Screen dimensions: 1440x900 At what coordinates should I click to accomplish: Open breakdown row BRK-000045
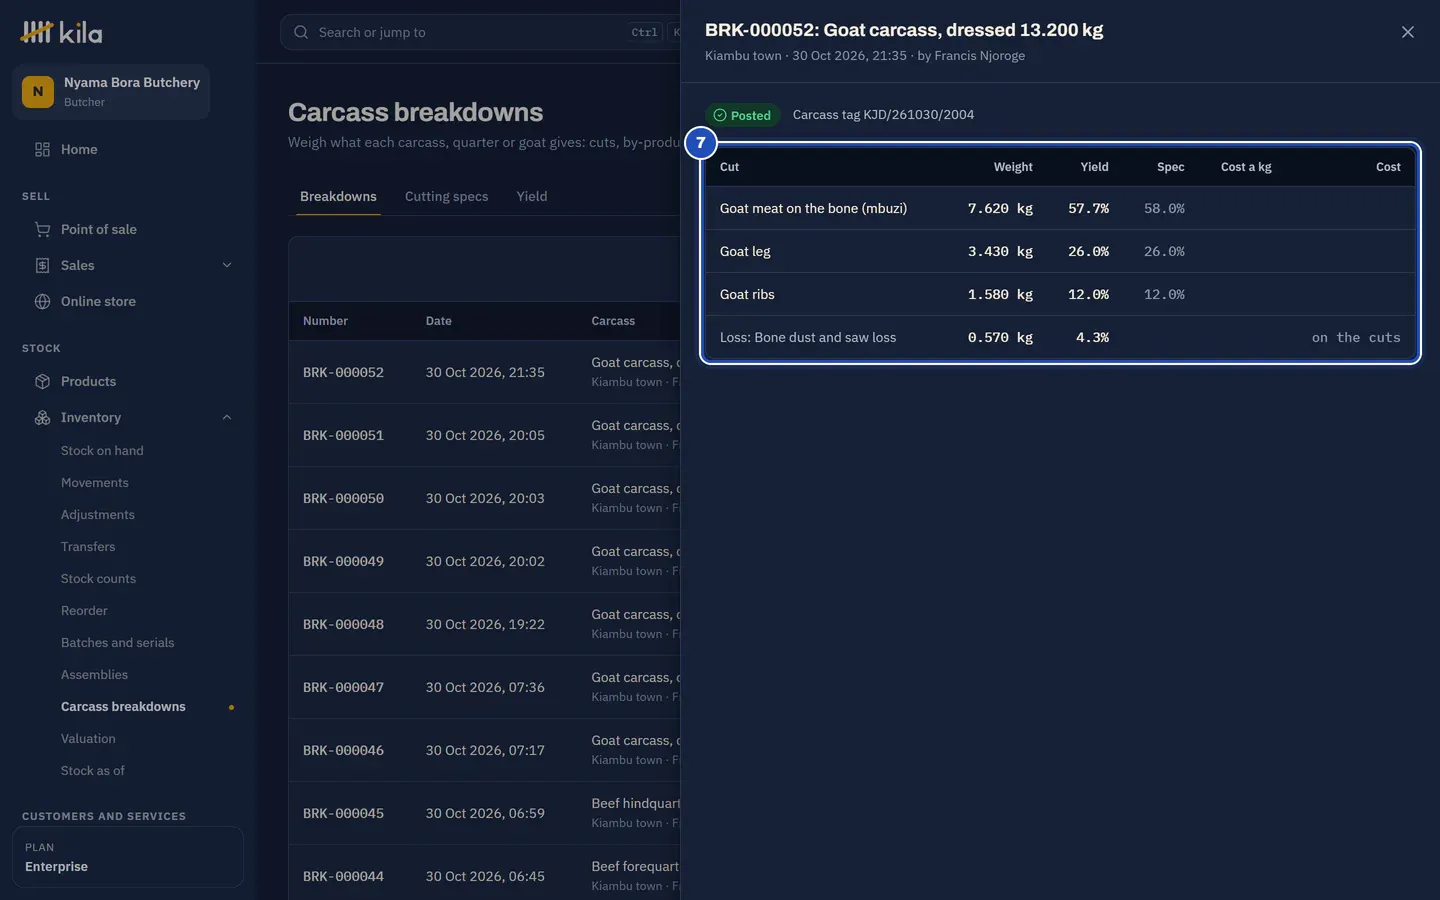[x=485, y=813]
